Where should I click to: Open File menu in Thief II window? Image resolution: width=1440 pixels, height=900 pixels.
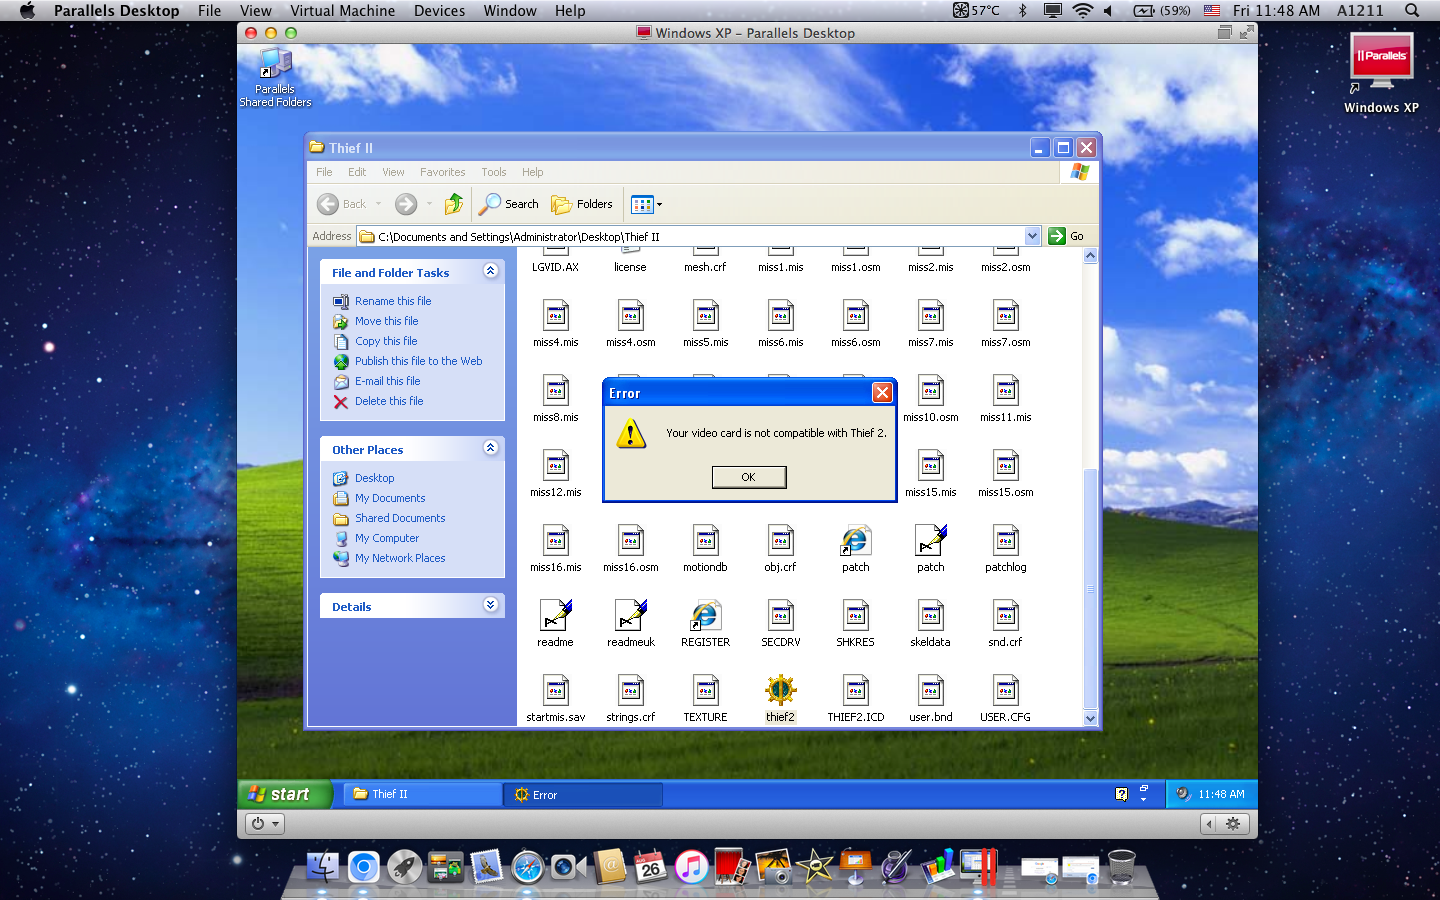coord(324,172)
